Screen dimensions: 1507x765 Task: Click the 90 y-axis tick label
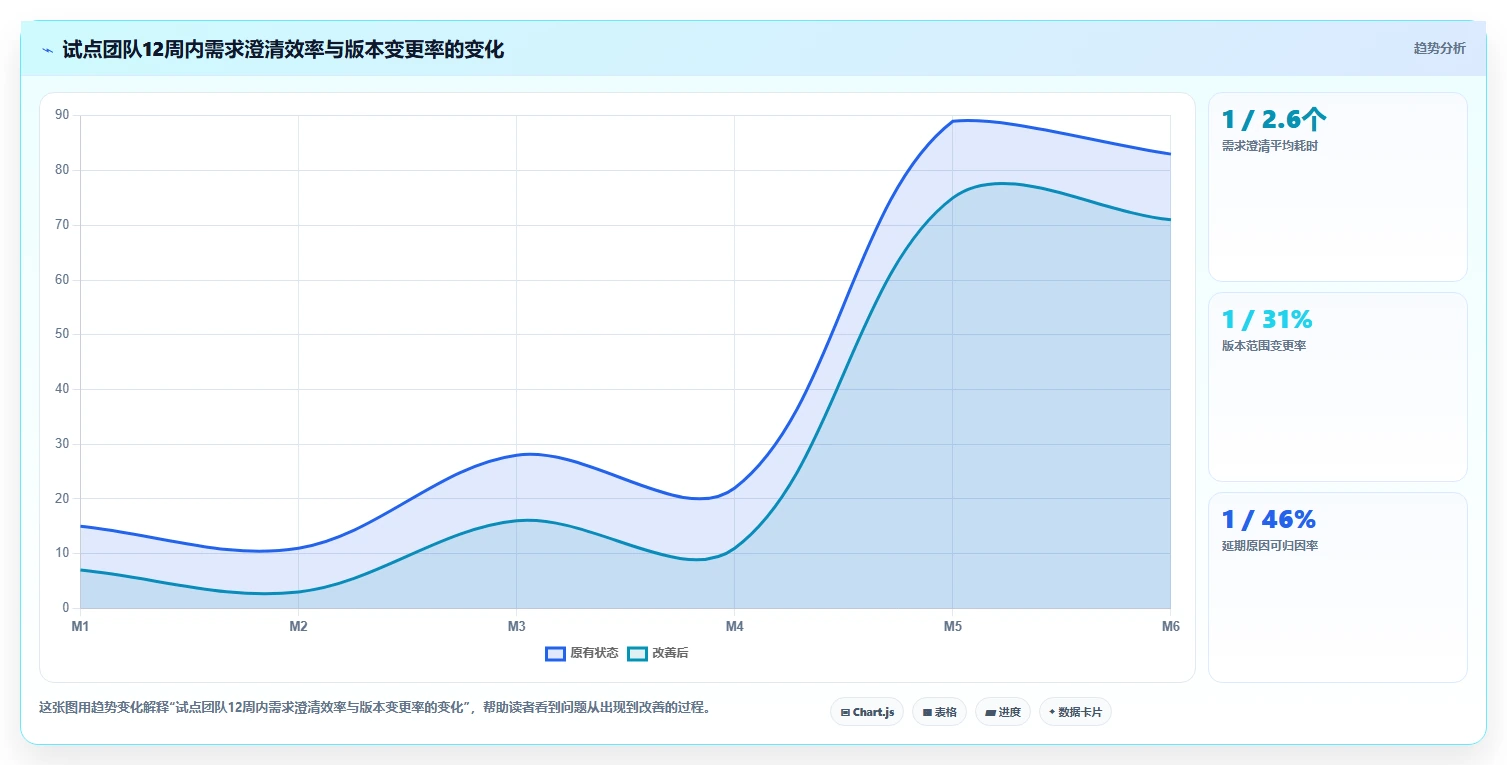pos(62,115)
